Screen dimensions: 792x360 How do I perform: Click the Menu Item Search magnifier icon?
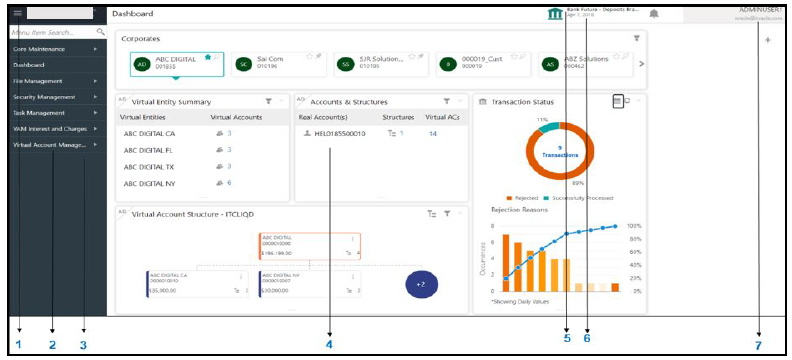(101, 32)
